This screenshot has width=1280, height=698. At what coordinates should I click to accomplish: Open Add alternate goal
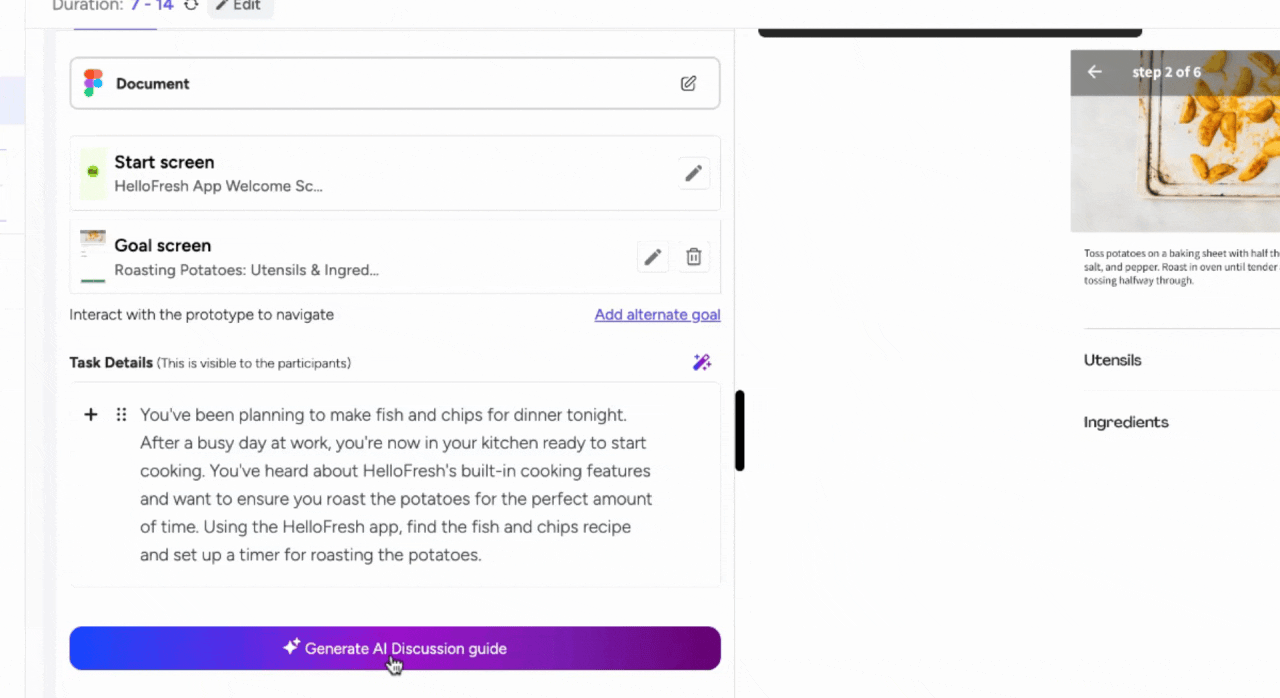[x=657, y=314]
